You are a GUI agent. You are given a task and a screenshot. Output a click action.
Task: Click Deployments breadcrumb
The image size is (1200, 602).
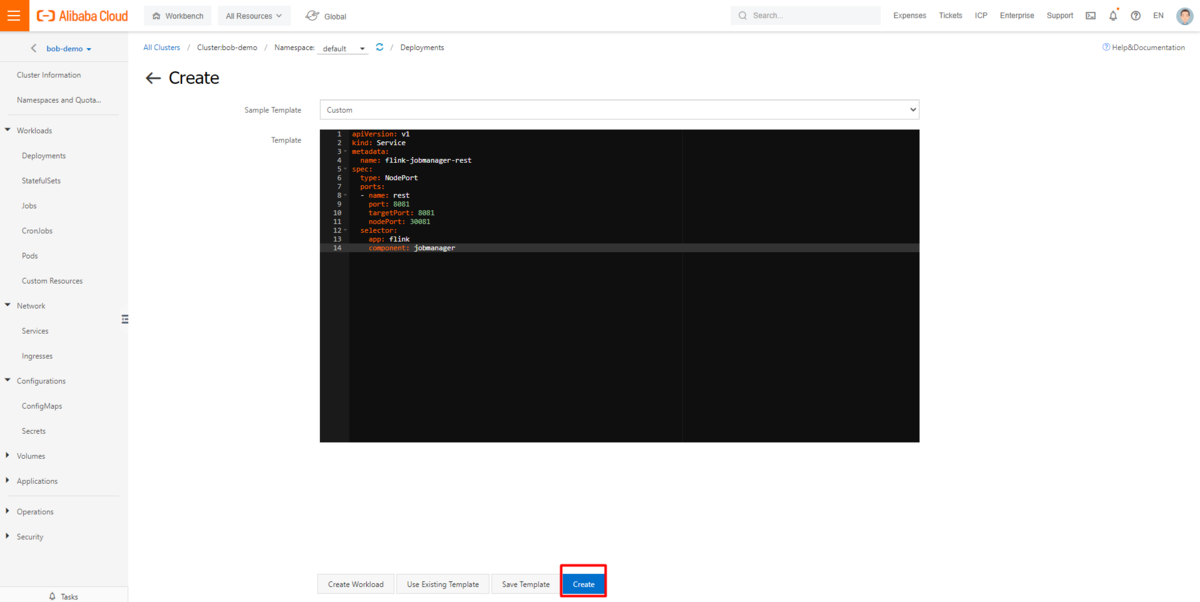(x=422, y=48)
